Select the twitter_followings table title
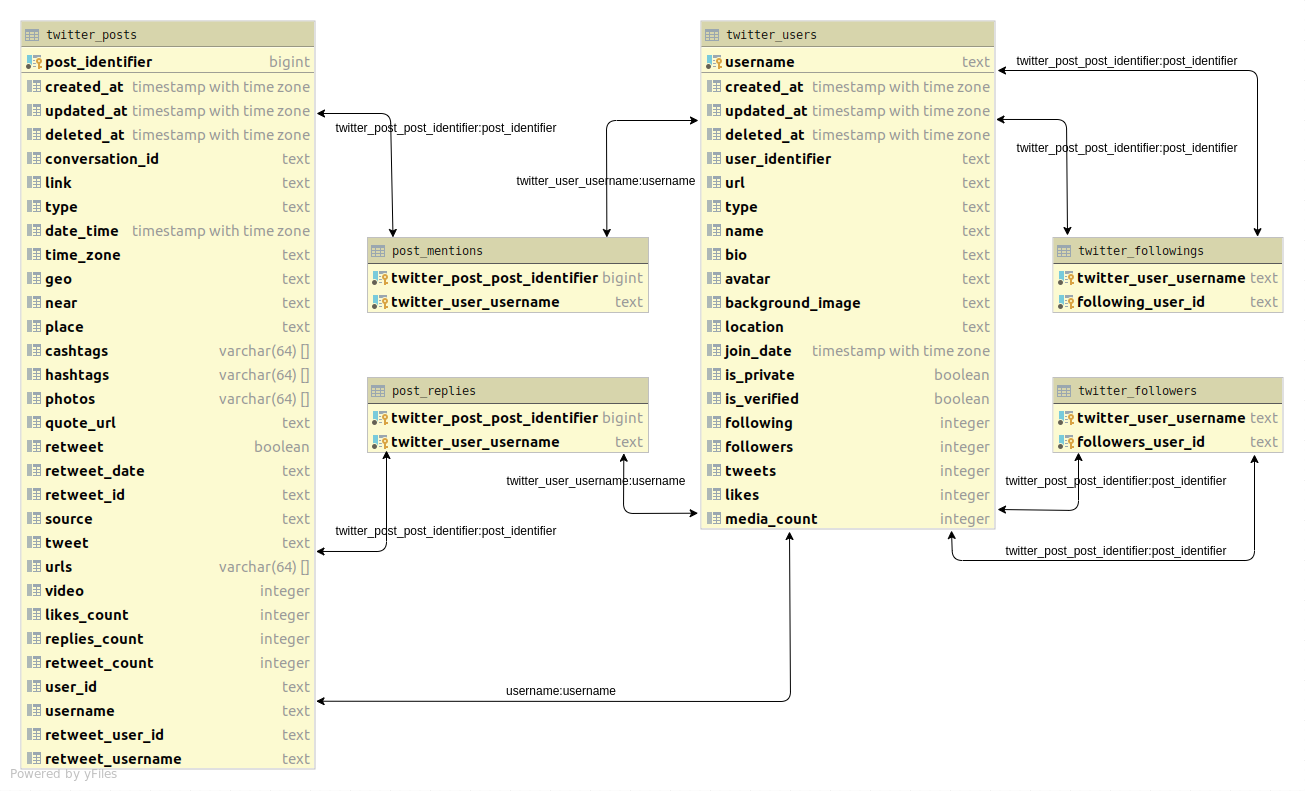This screenshot has width=1305, height=791. [x=1141, y=251]
